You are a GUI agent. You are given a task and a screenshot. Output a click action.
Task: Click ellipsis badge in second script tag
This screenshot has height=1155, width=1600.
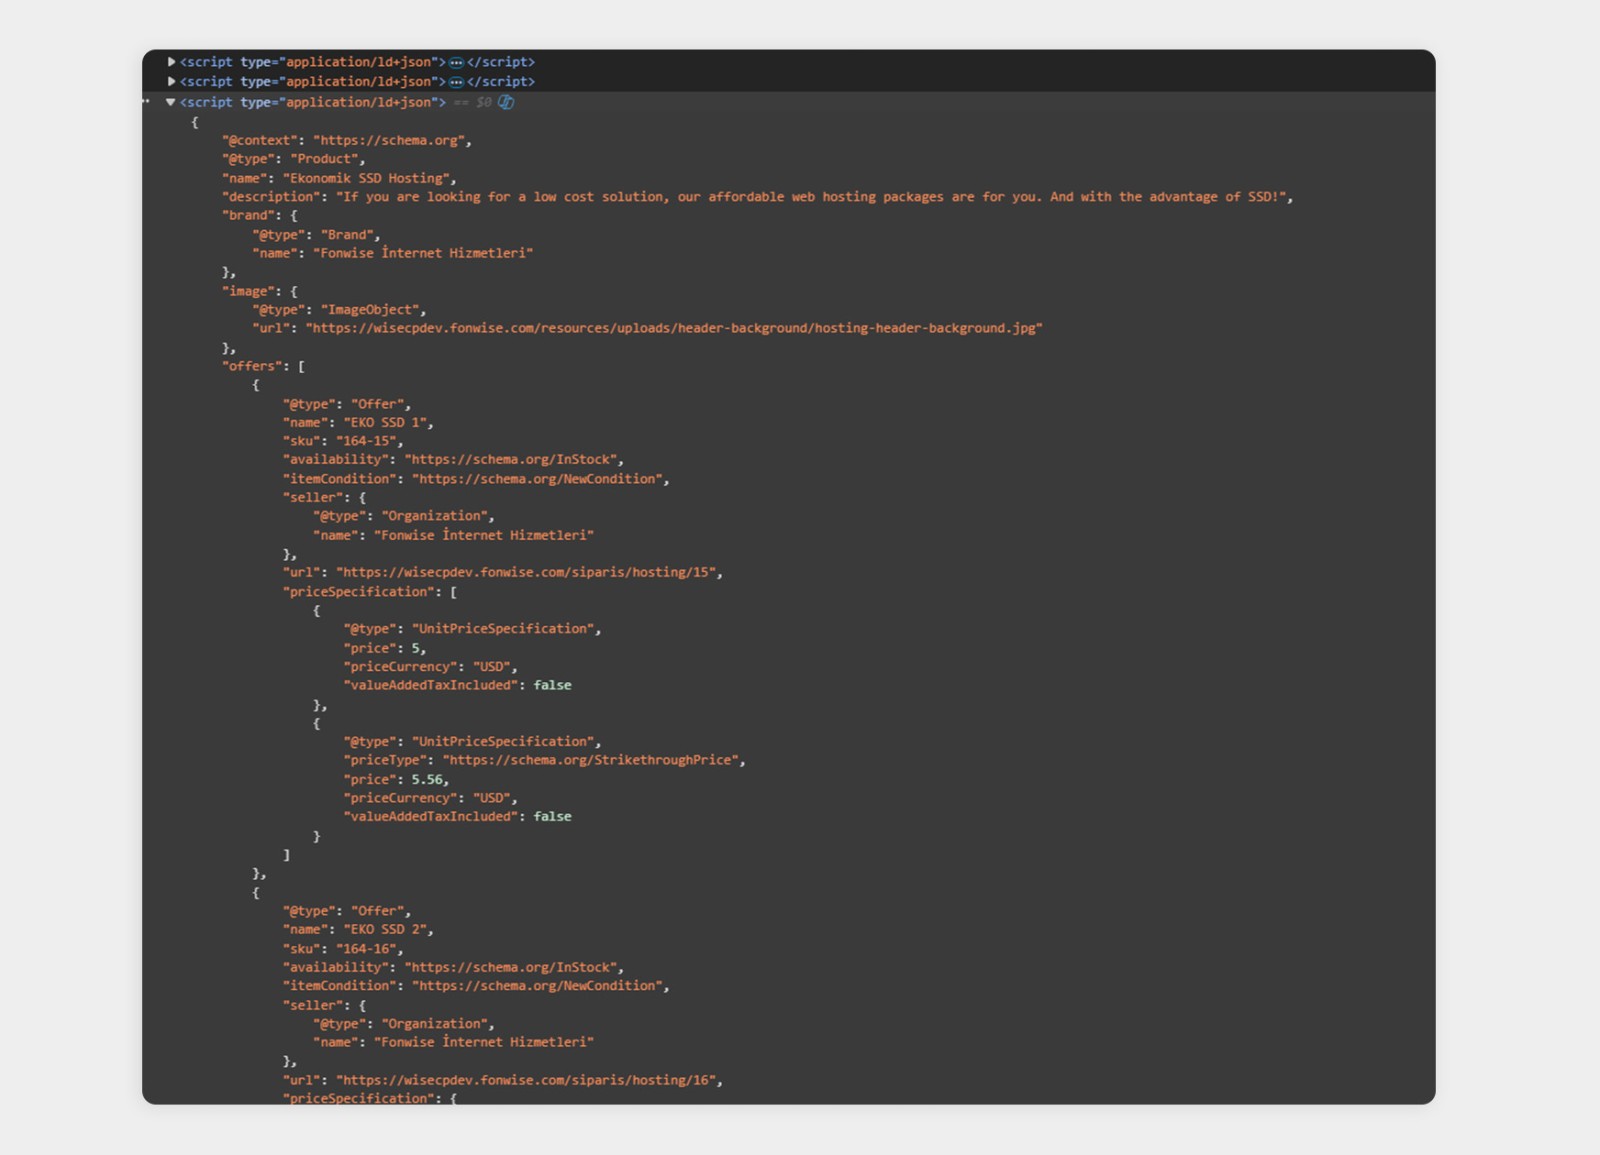click(x=456, y=82)
